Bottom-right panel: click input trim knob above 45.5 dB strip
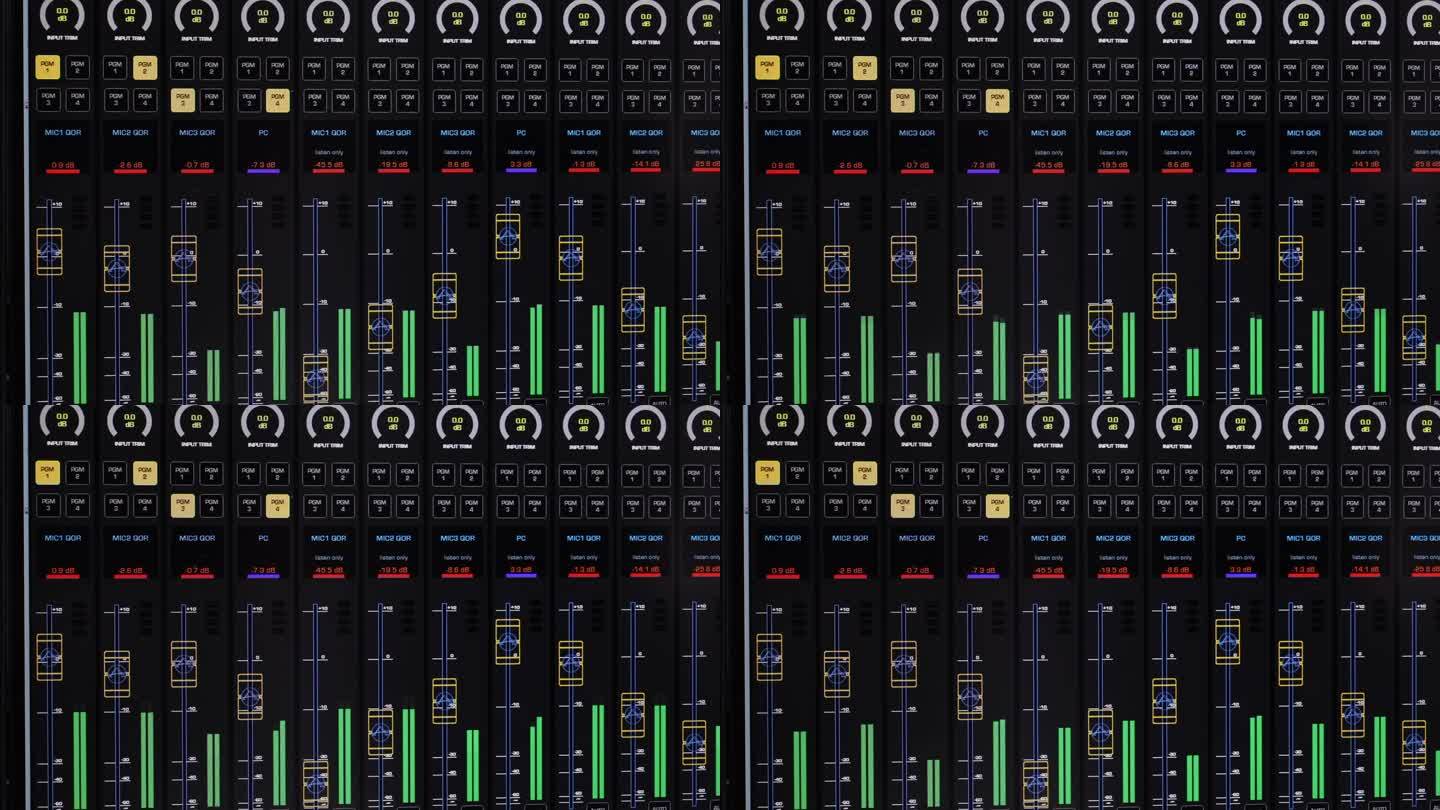 (1047, 424)
